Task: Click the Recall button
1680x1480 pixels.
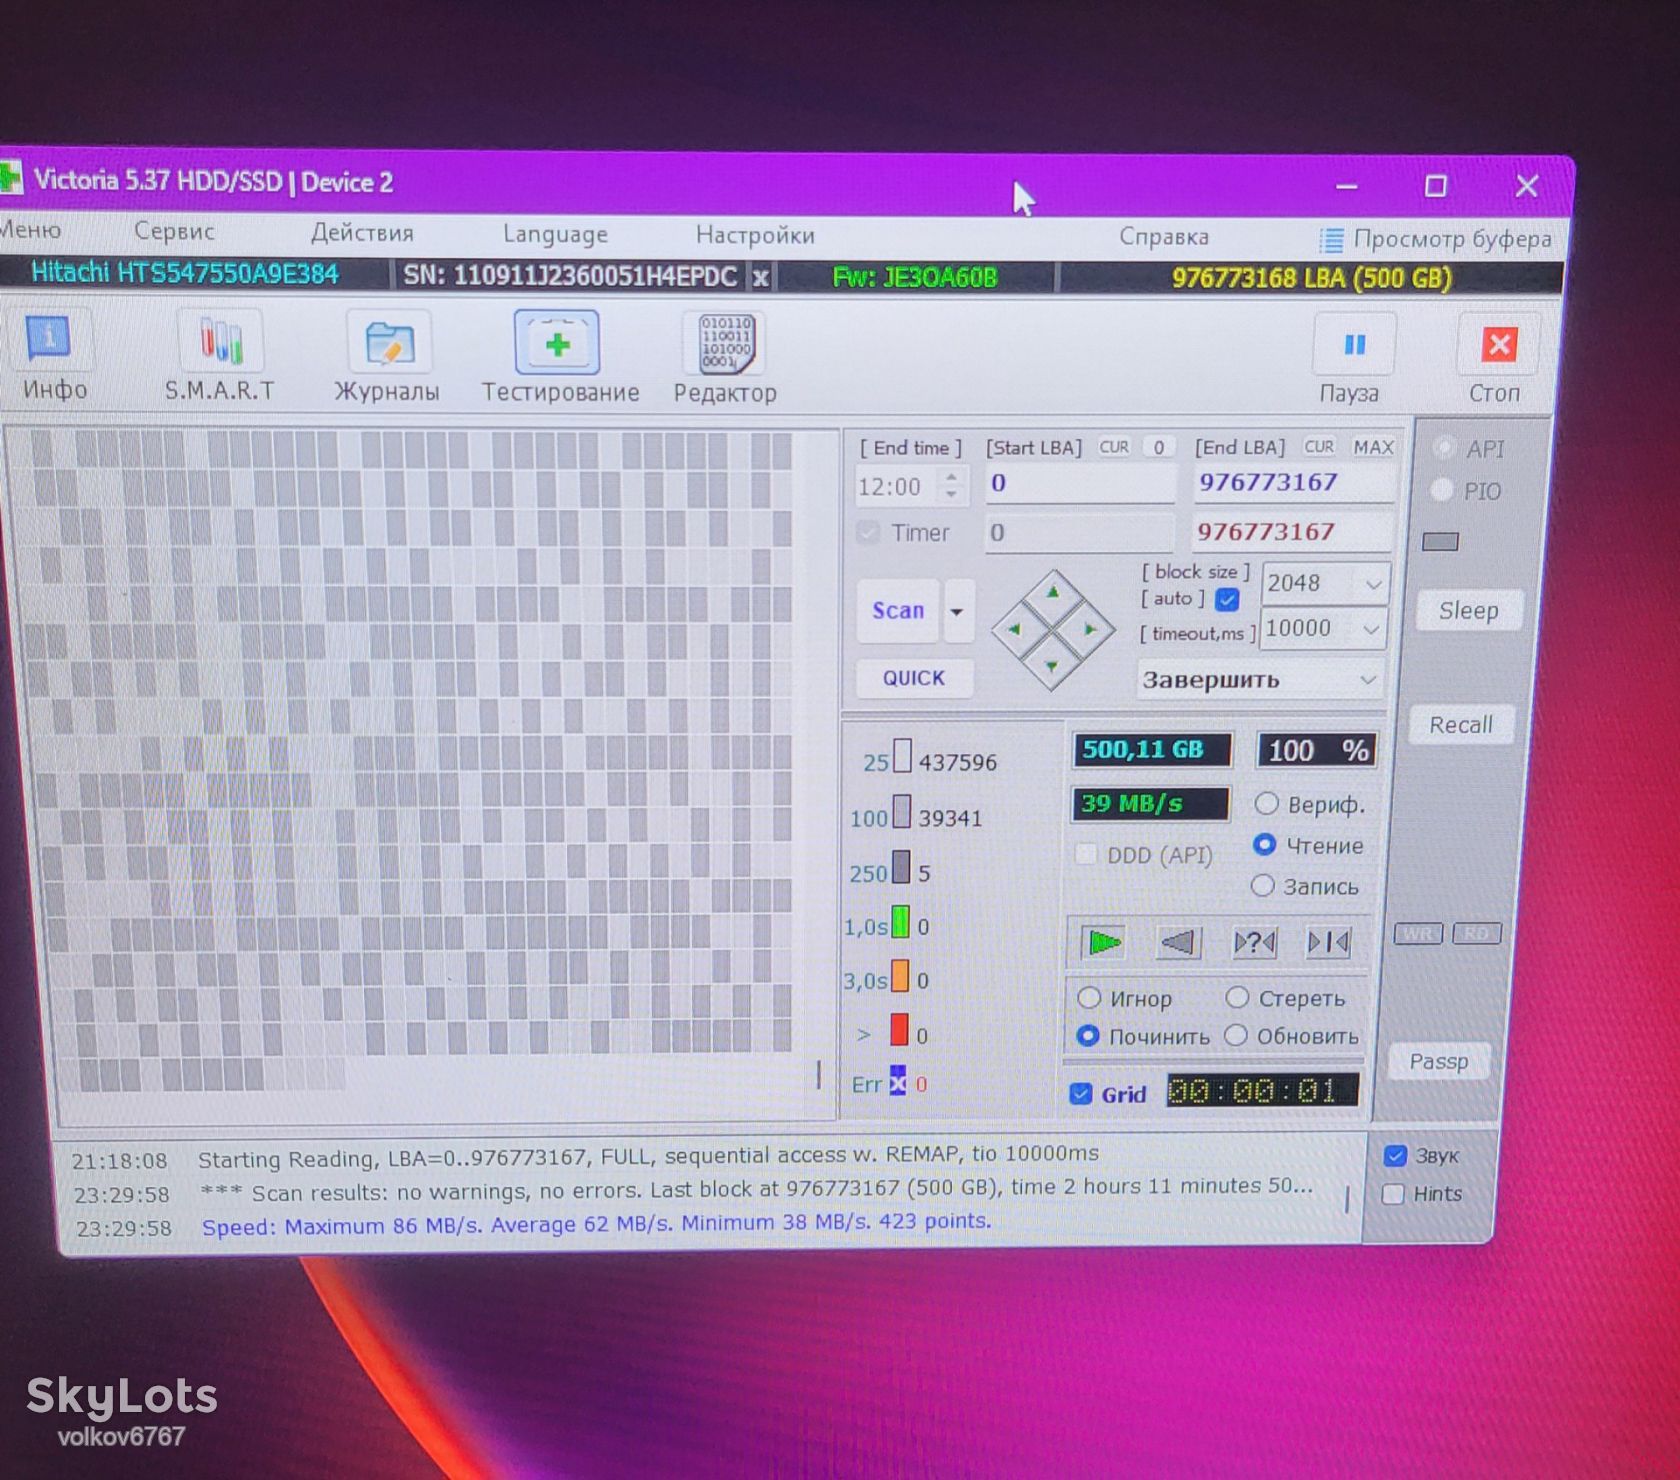Action: pos(1461,725)
